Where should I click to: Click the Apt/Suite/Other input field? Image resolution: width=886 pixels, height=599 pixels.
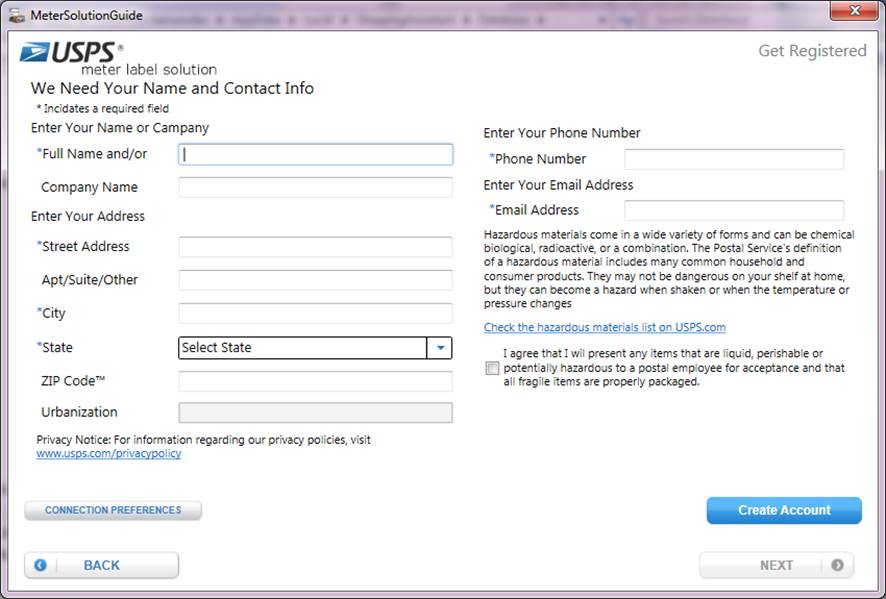coord(315,280)
